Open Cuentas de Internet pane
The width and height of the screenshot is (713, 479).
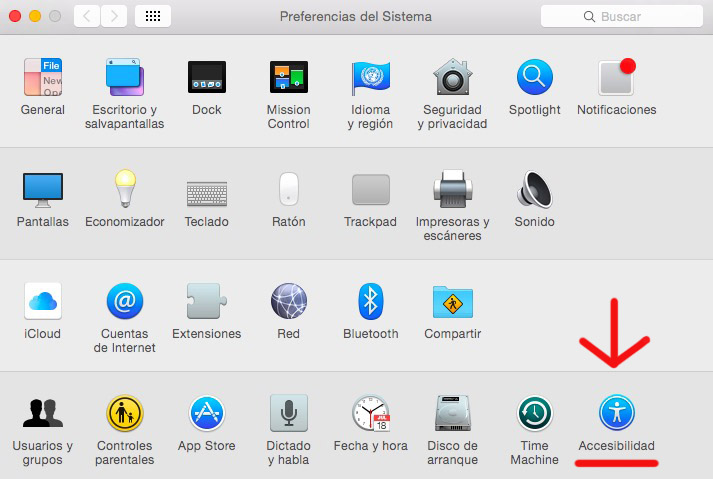pos(125,301)
